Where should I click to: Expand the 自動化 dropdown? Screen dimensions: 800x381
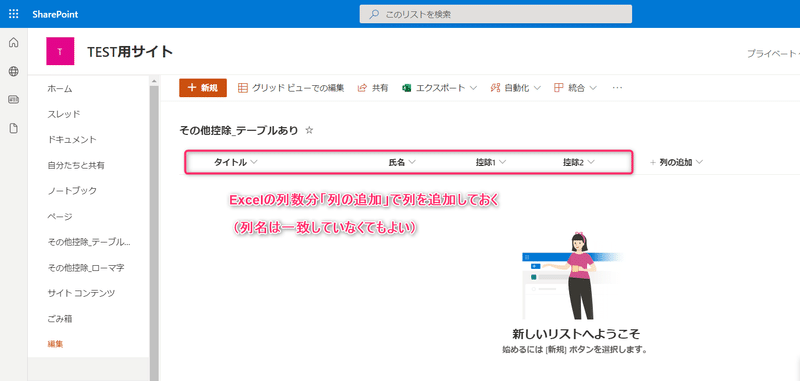tap(515, 88)
